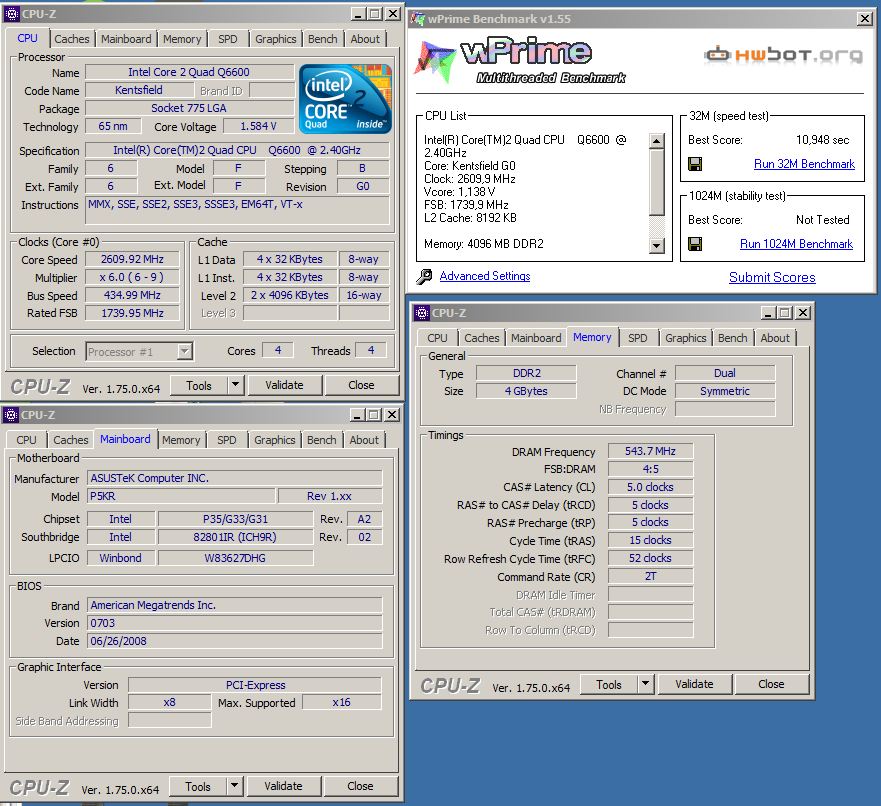881x806 pixels.
Task: Click Run 32M Benchmark link
Action: (x=804, y=163)
